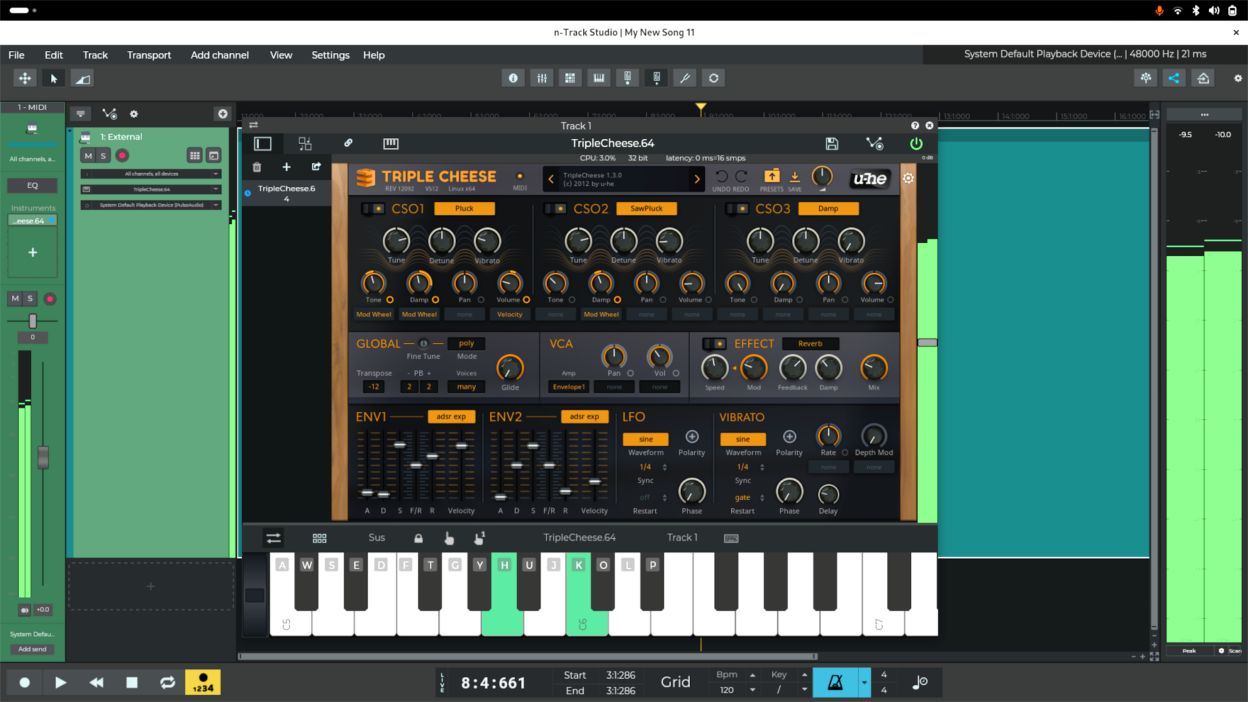Add a new track with the plus button
Viewport: 1248px width, 702px height.
[x=222, y=114]
